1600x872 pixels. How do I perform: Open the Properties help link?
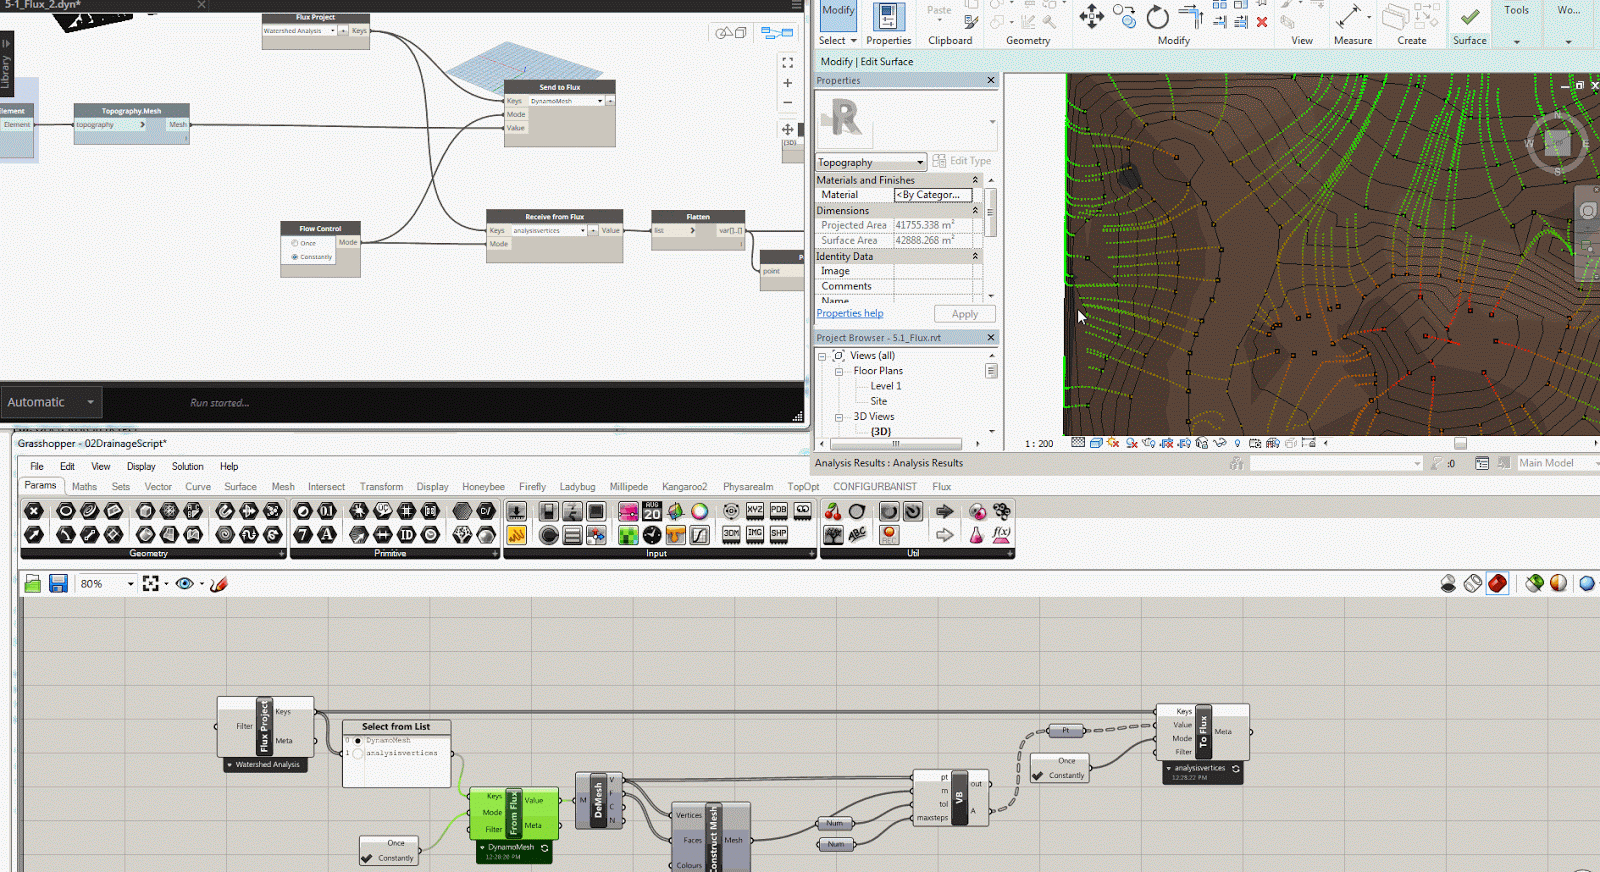pos(850,313)
